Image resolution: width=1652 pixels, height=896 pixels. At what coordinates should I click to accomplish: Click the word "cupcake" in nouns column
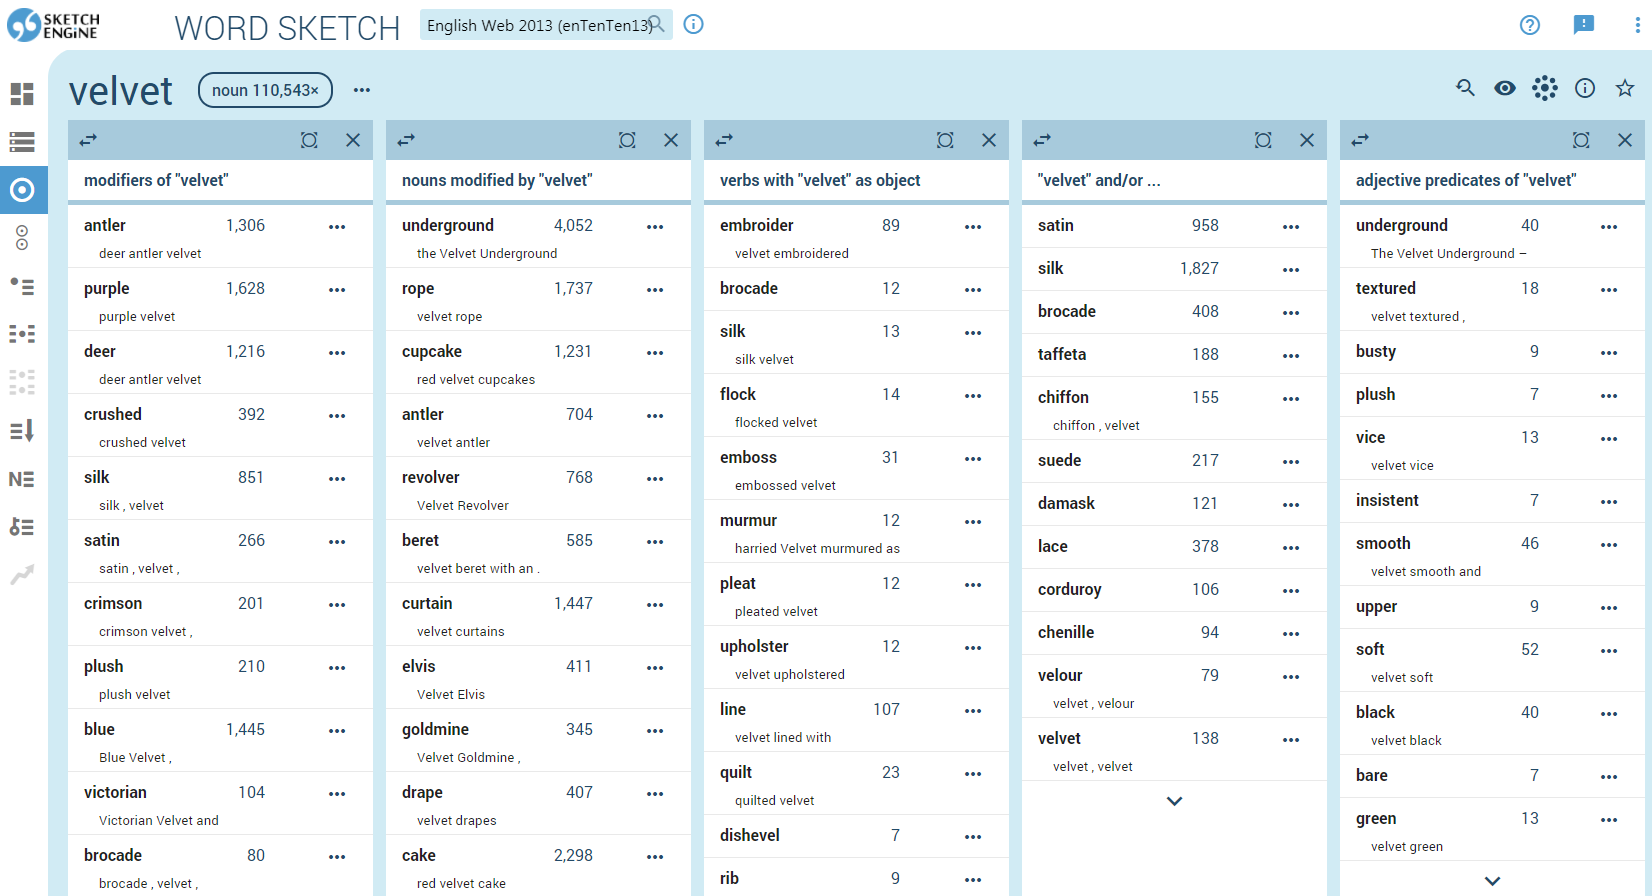coord(432,351)
